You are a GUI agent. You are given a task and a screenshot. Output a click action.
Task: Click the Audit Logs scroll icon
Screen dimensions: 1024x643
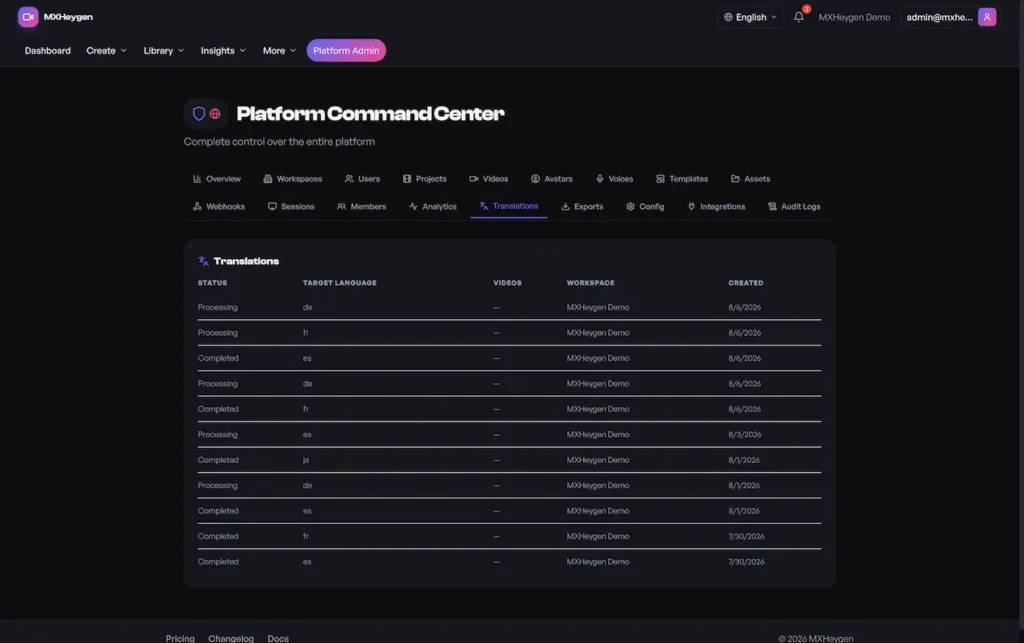point(773,206)
